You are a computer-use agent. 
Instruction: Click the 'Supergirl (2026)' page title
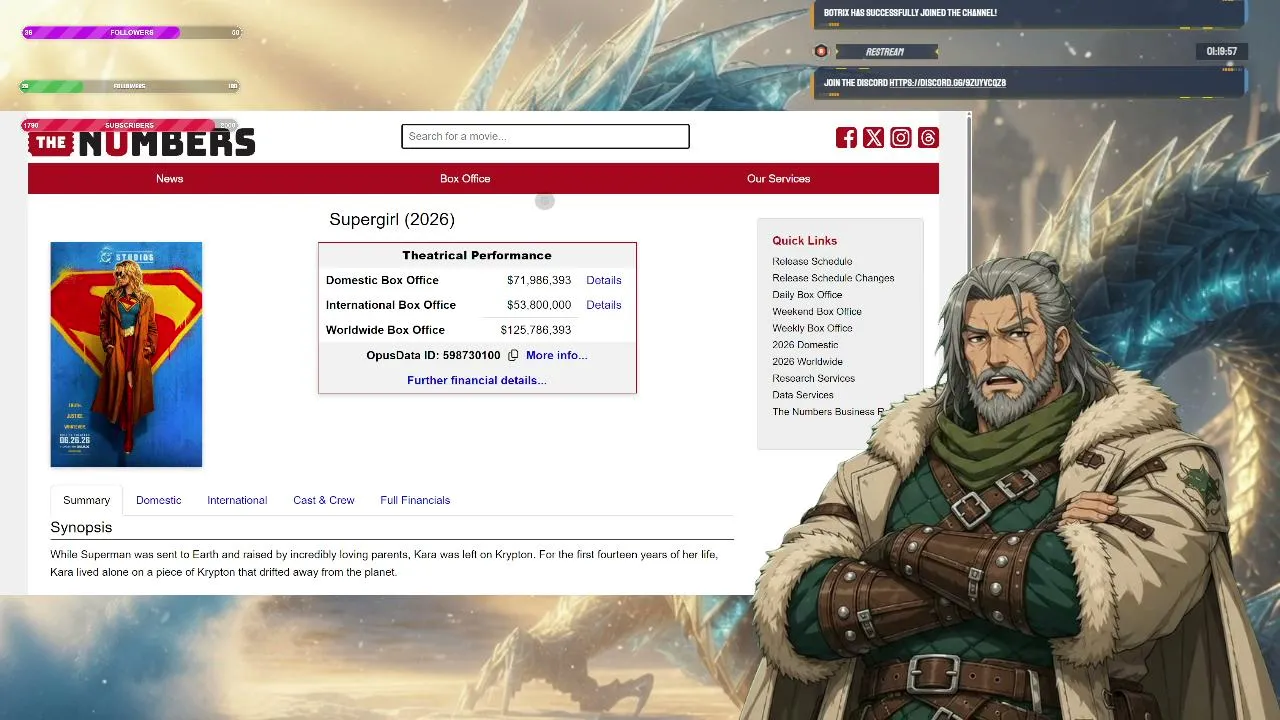(x=392, y=219)
